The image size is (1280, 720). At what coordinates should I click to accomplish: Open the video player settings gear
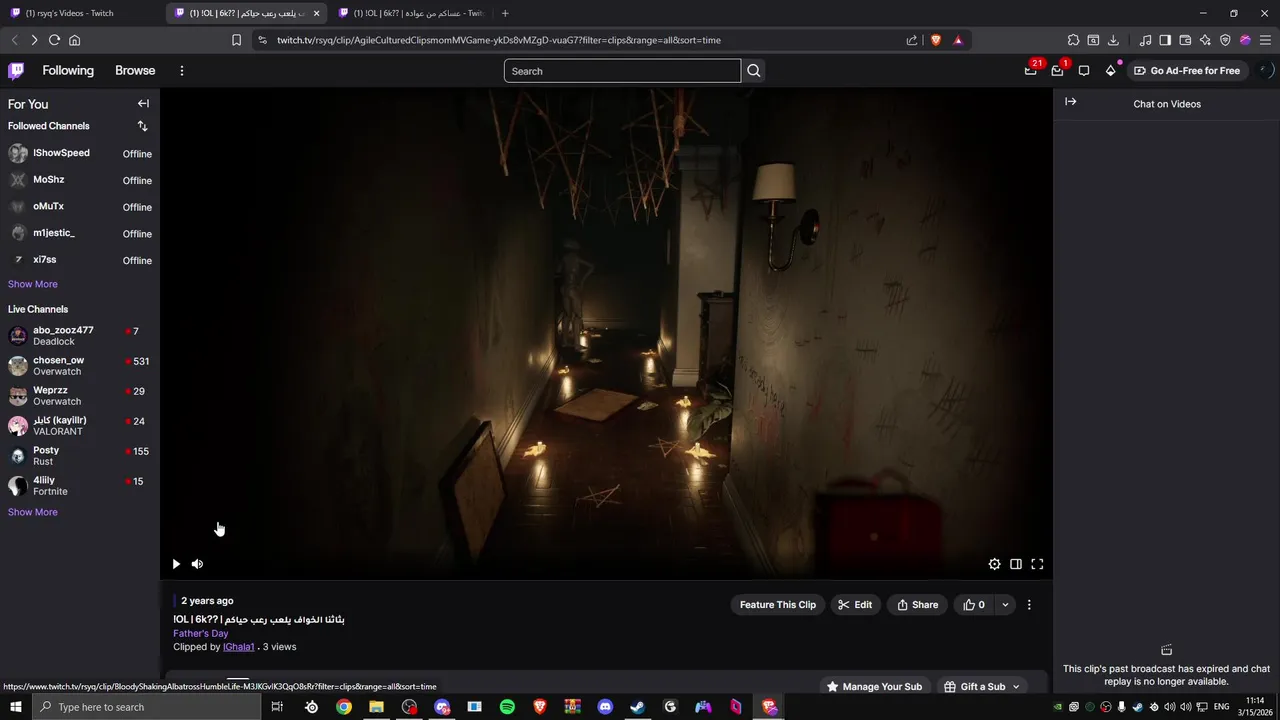point(994,564)
